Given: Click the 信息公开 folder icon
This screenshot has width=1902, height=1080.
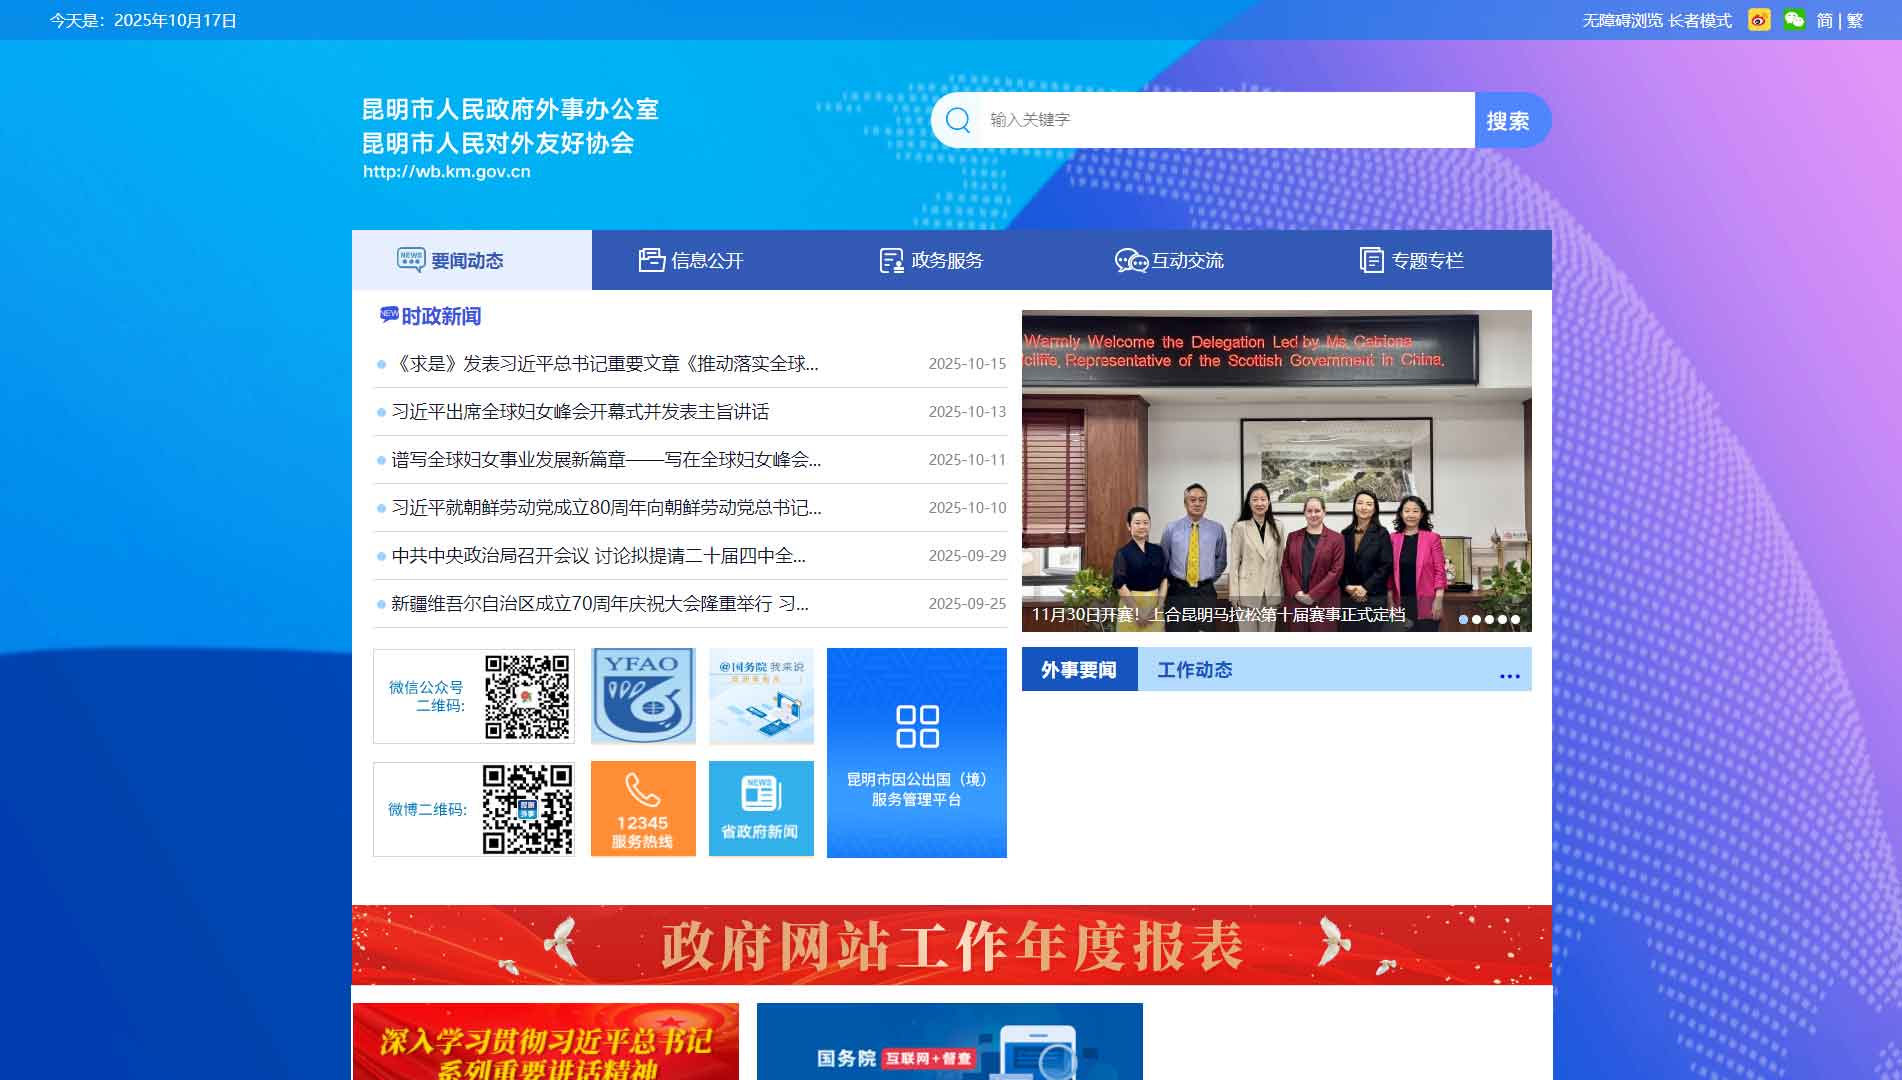Looking at the screenshot, I should 652,260.
